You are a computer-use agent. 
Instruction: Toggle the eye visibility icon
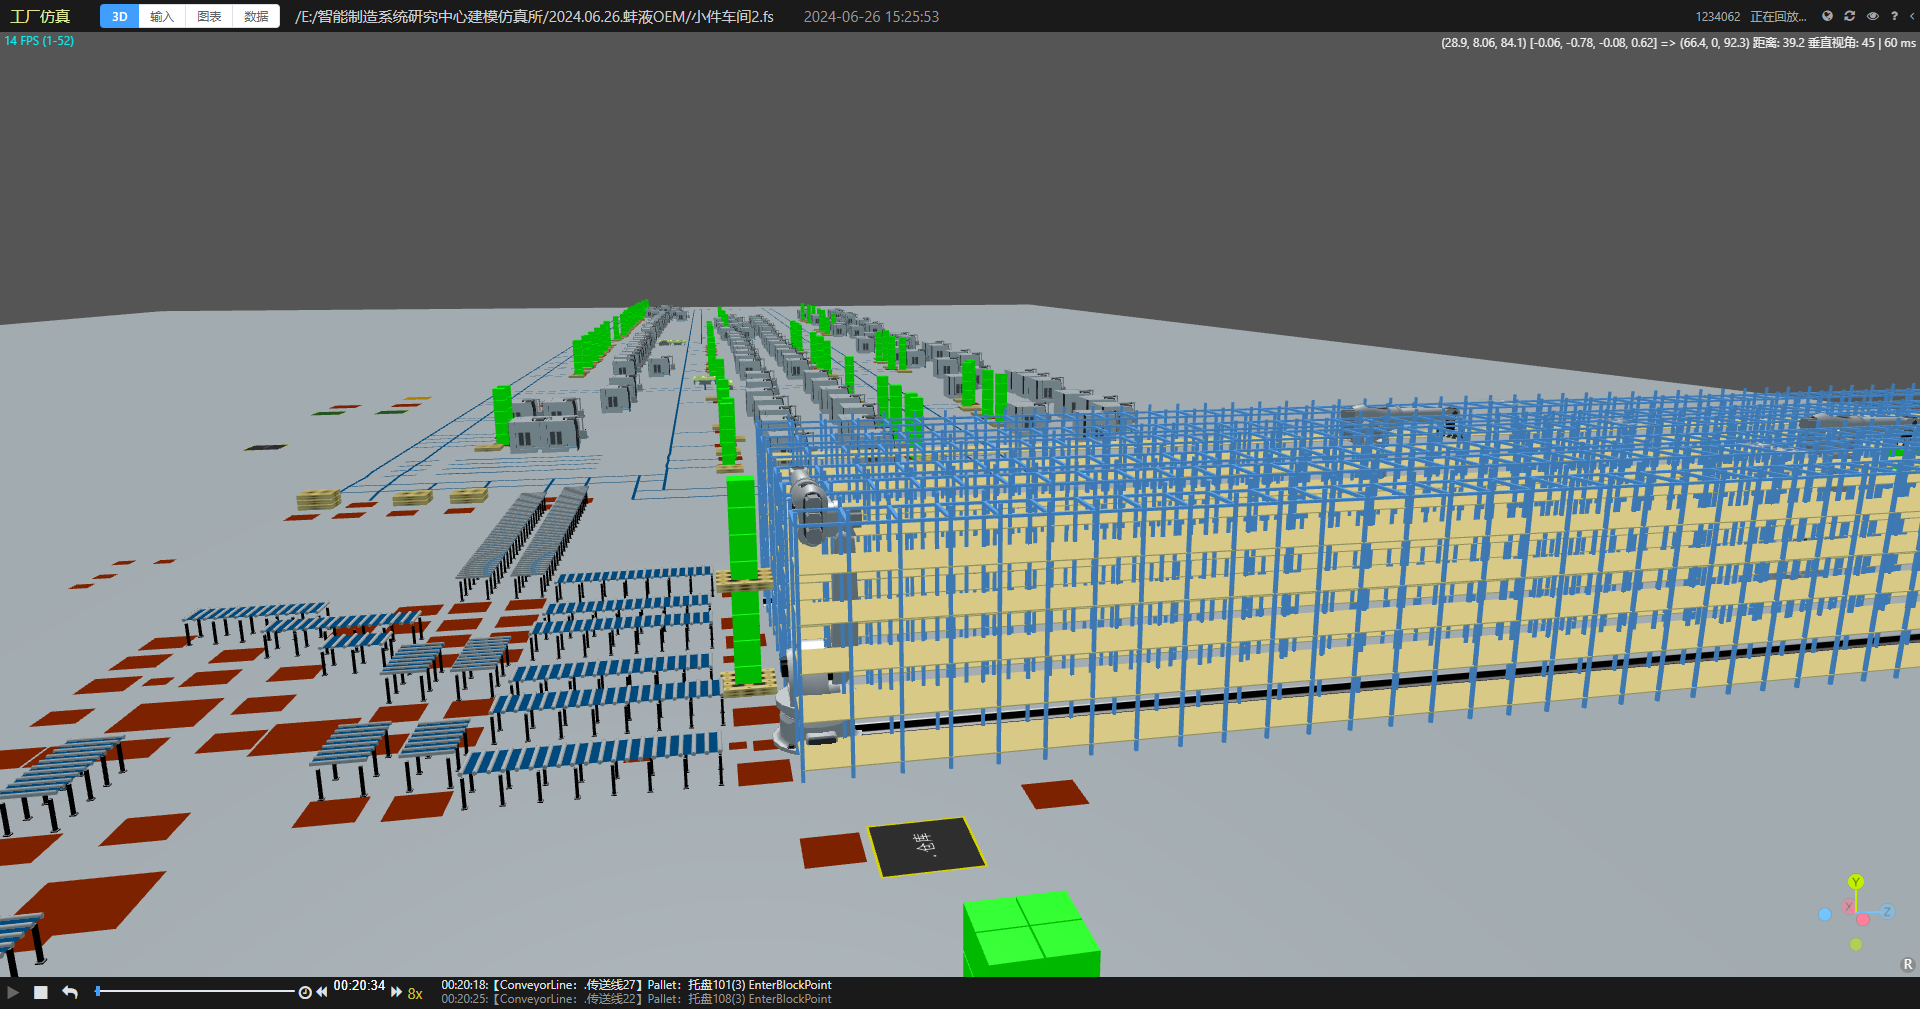1873,16
